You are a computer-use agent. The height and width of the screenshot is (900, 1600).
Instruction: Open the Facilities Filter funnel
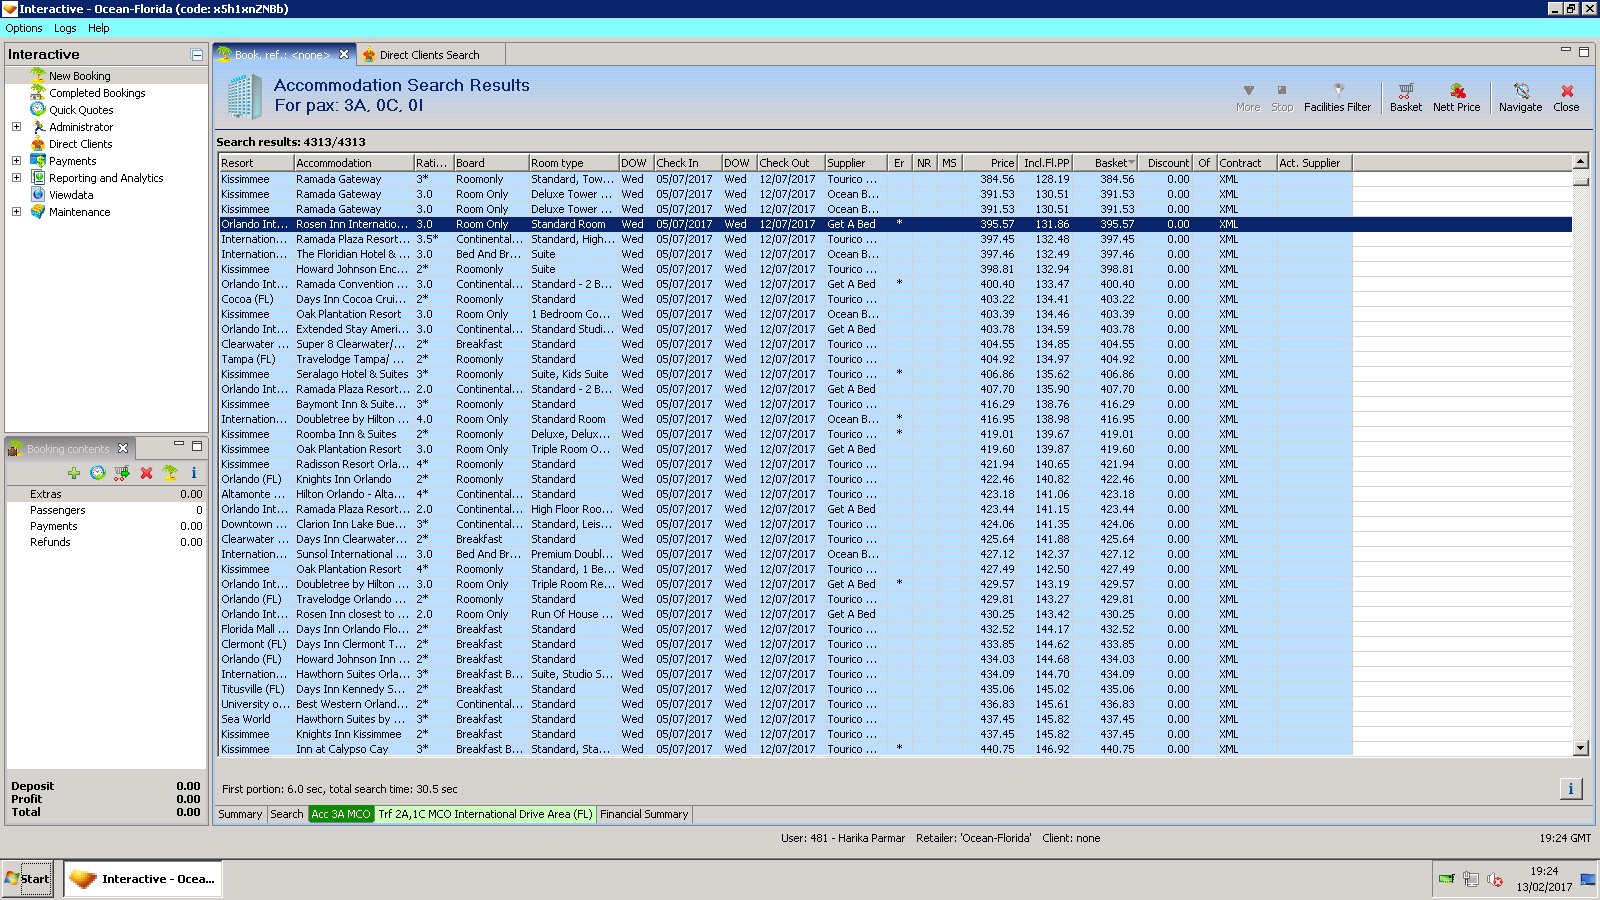[x=1337, y=97]
